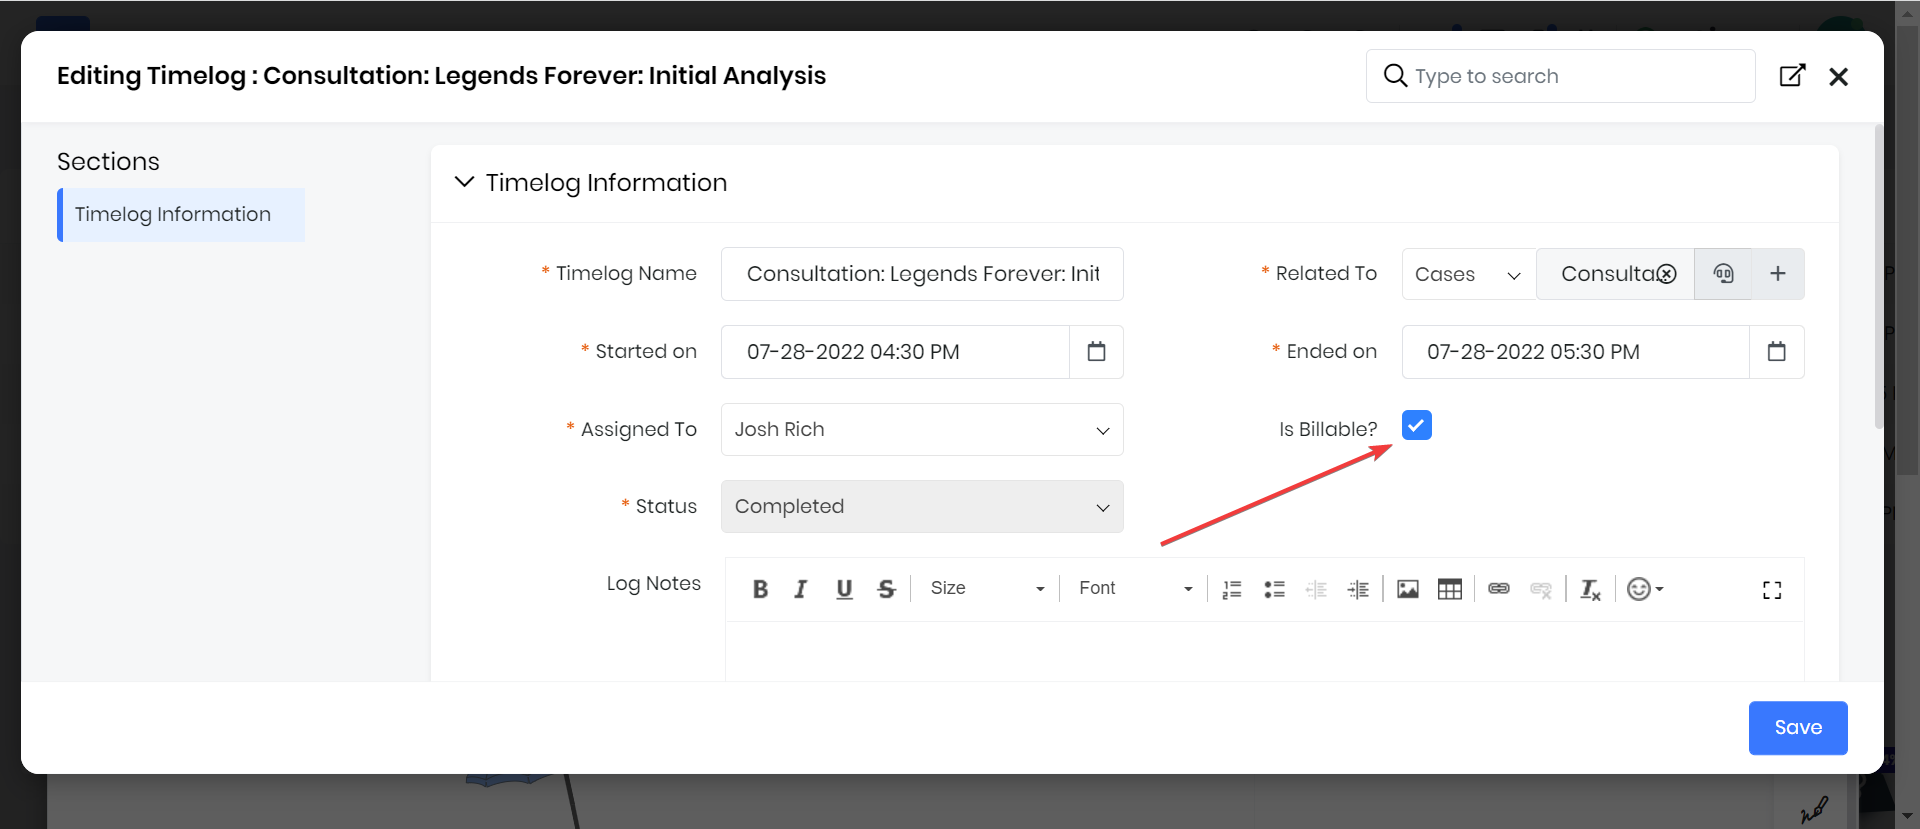Apply underline formatting in editor toolbar
The height and width of the screenshot is (829, 1920).
pyautogui.click(x=844, y=589)
